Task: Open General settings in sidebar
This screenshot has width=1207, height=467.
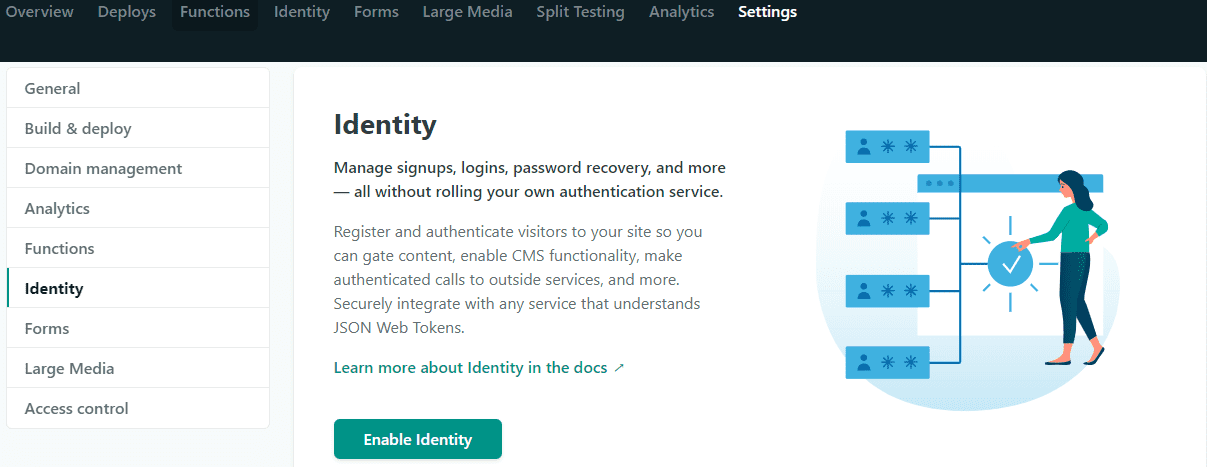Action: pos(53,89)
